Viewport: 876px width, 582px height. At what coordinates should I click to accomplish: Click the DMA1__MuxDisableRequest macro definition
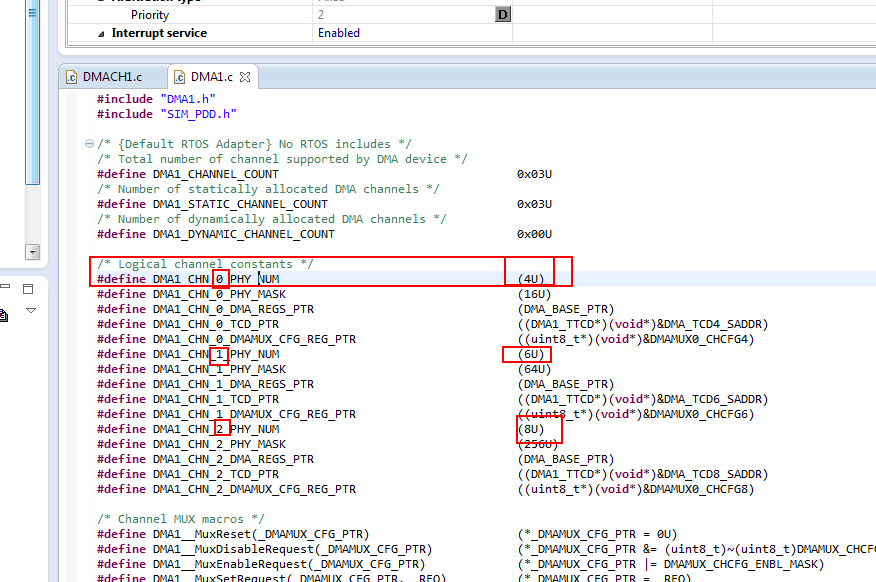pos(292,550)
